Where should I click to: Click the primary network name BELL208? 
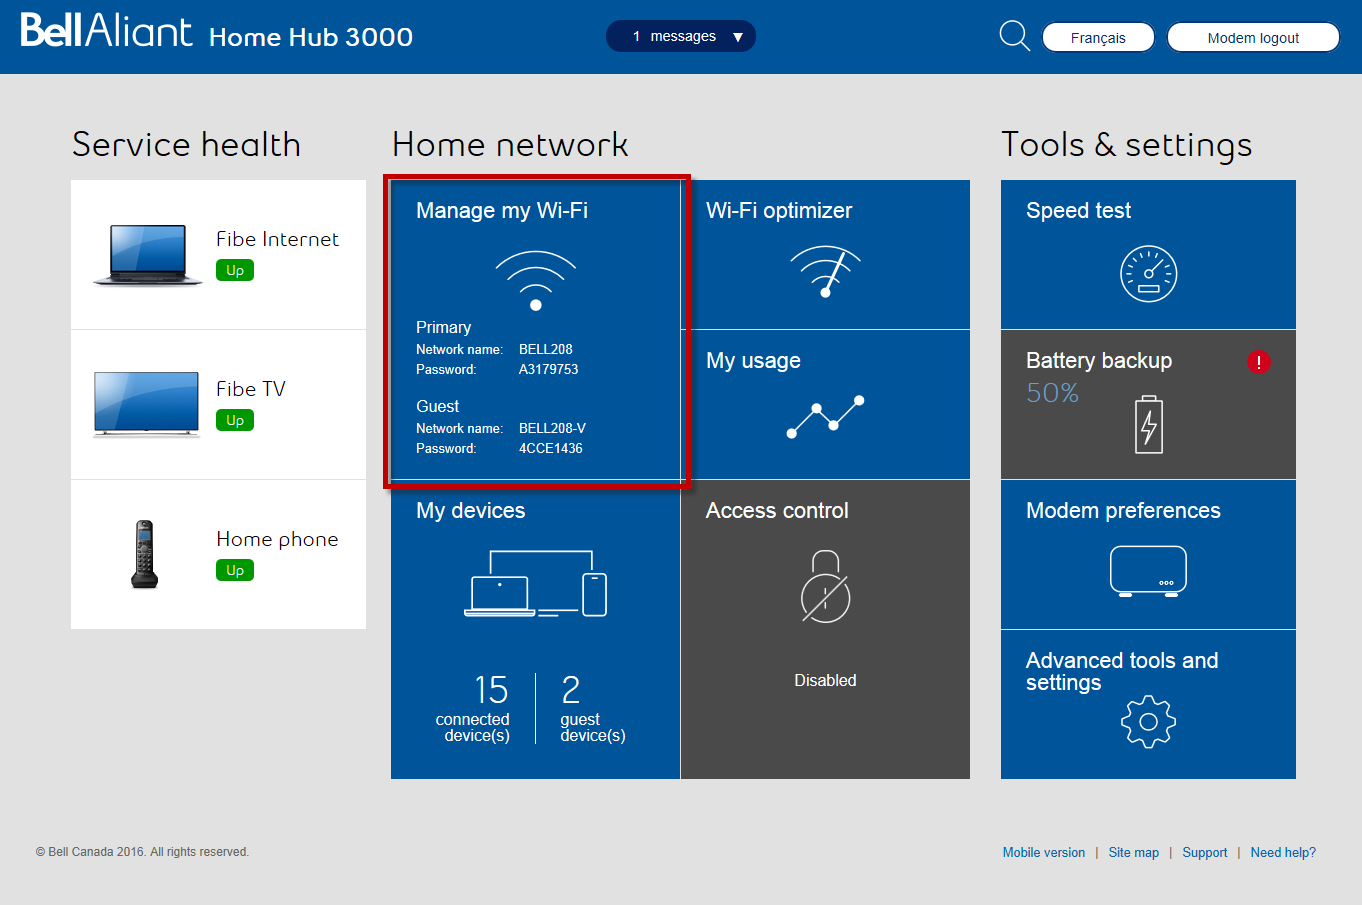click(x=546, y=349)
